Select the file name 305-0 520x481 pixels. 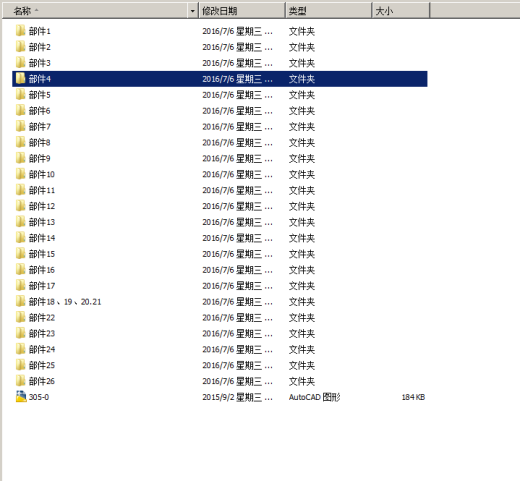coord(39,397)
